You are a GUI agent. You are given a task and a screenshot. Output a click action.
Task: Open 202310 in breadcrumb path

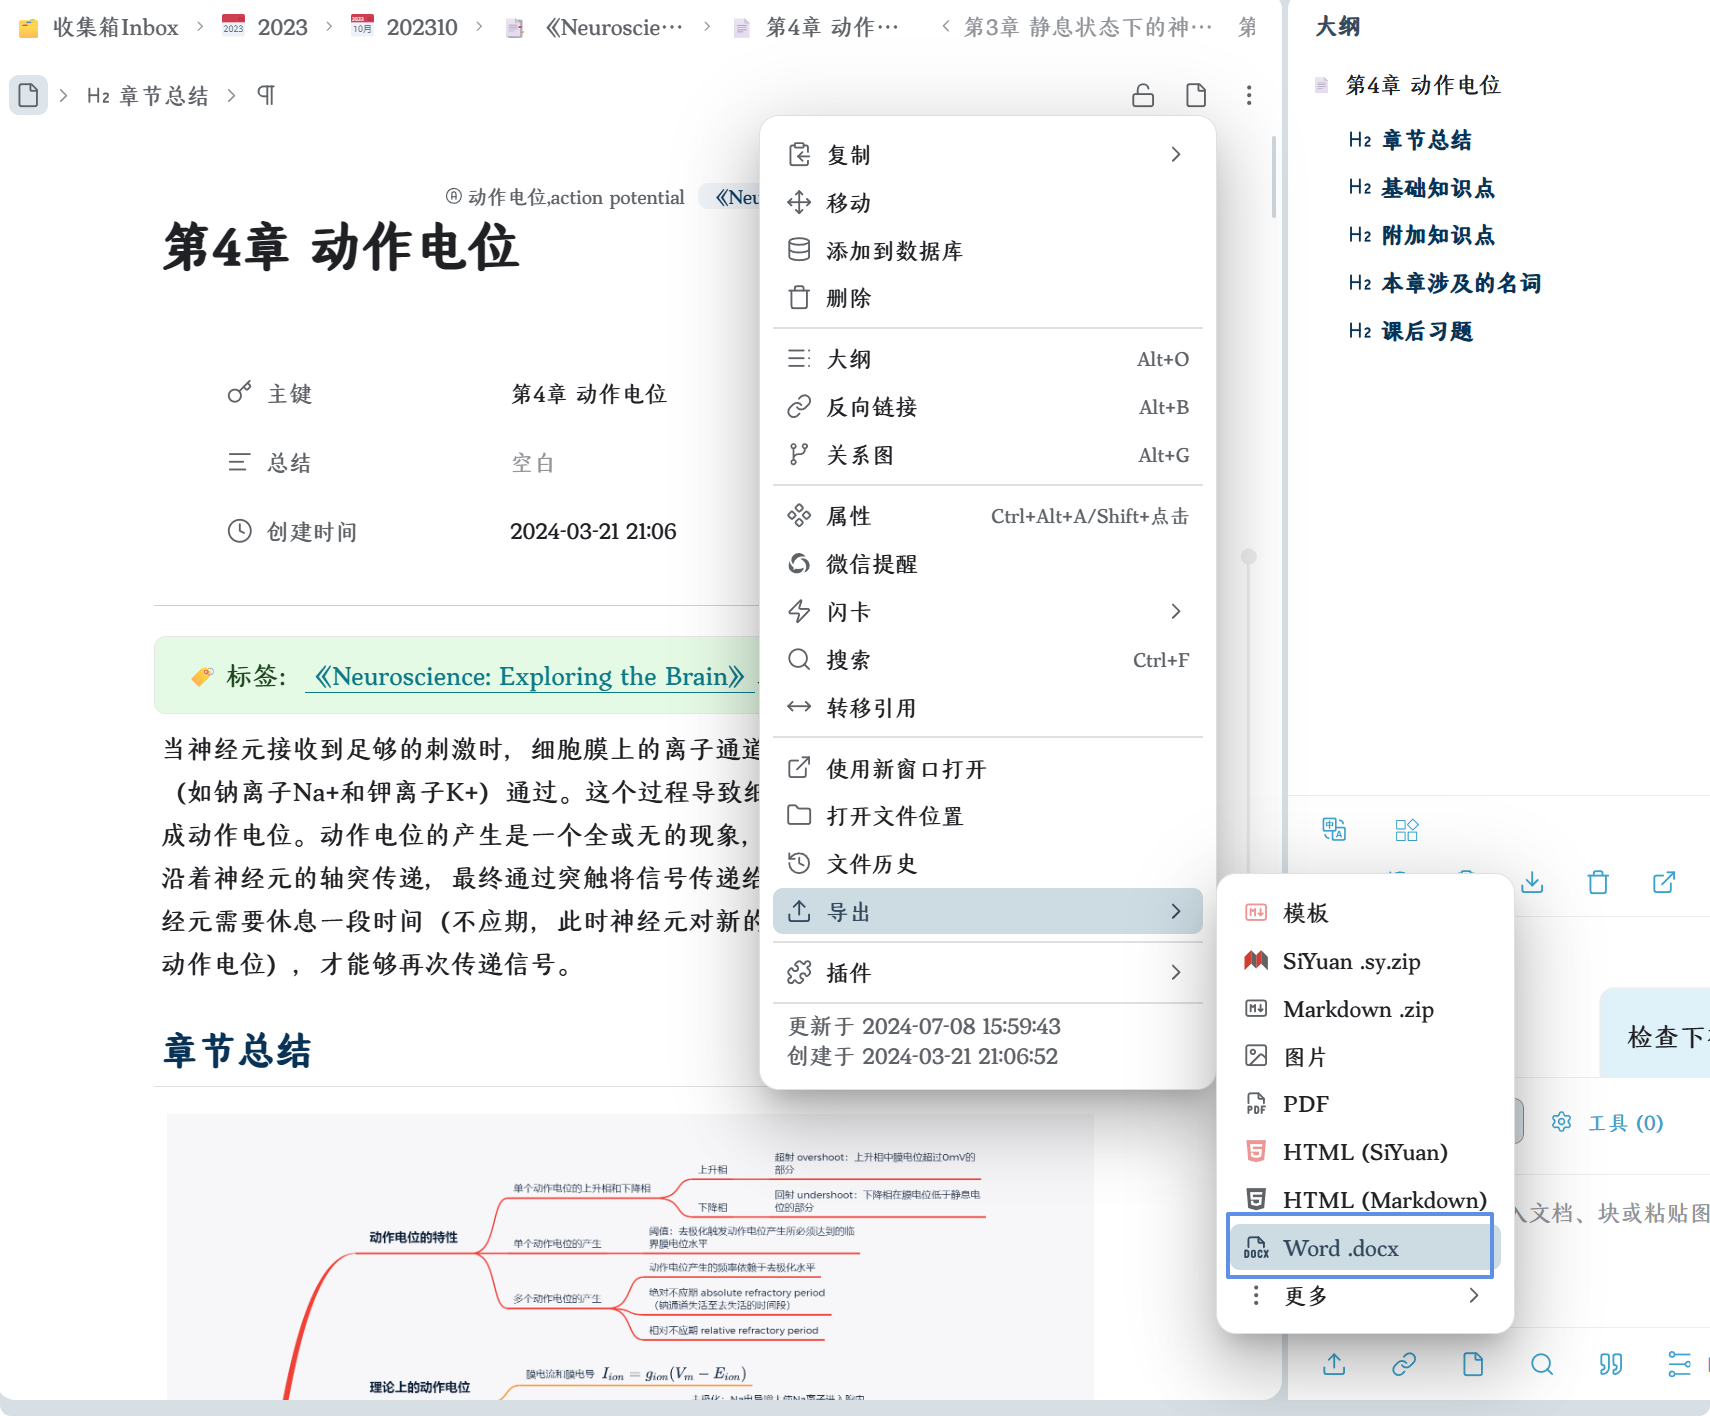(x=422, y=27)
